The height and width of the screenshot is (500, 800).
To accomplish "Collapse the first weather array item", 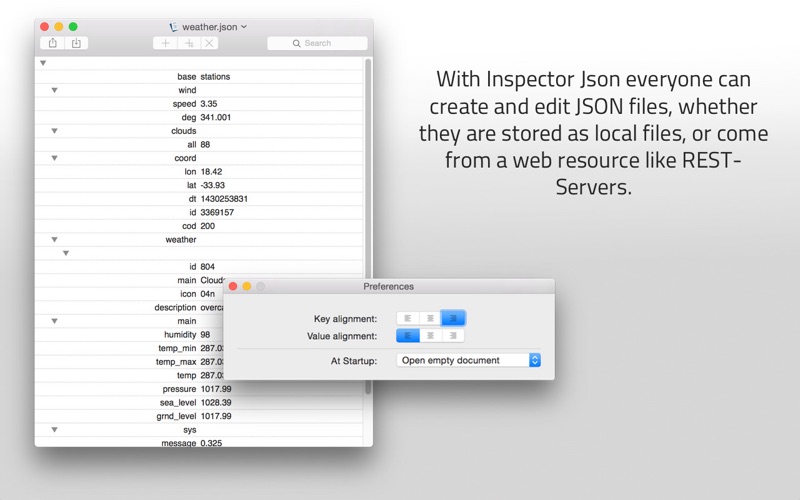I will [66, 253].
